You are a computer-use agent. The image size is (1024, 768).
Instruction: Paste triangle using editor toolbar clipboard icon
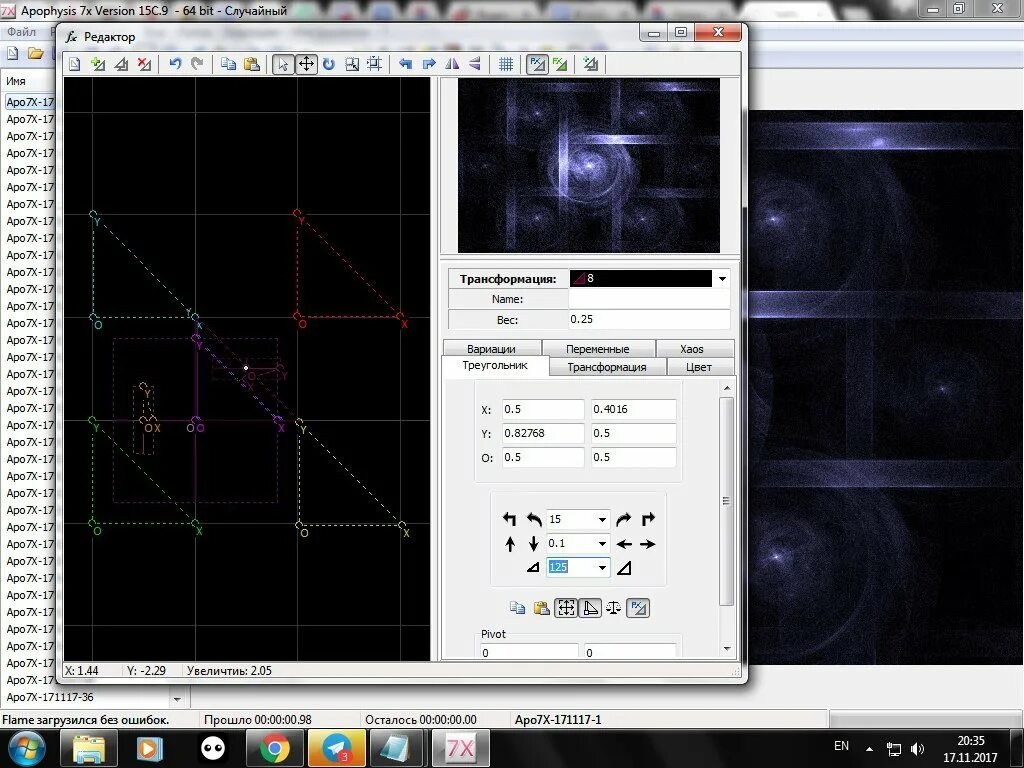pyautogui.click(x=251, y=64)
